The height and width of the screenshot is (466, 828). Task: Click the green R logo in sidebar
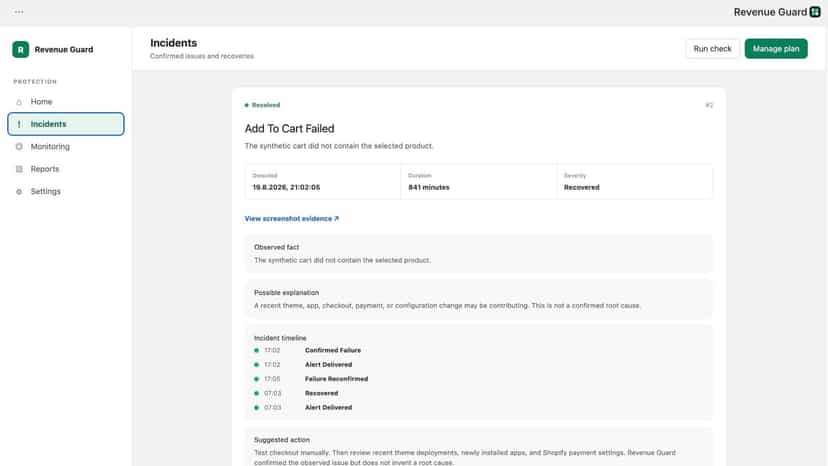(x=21, y=50)
